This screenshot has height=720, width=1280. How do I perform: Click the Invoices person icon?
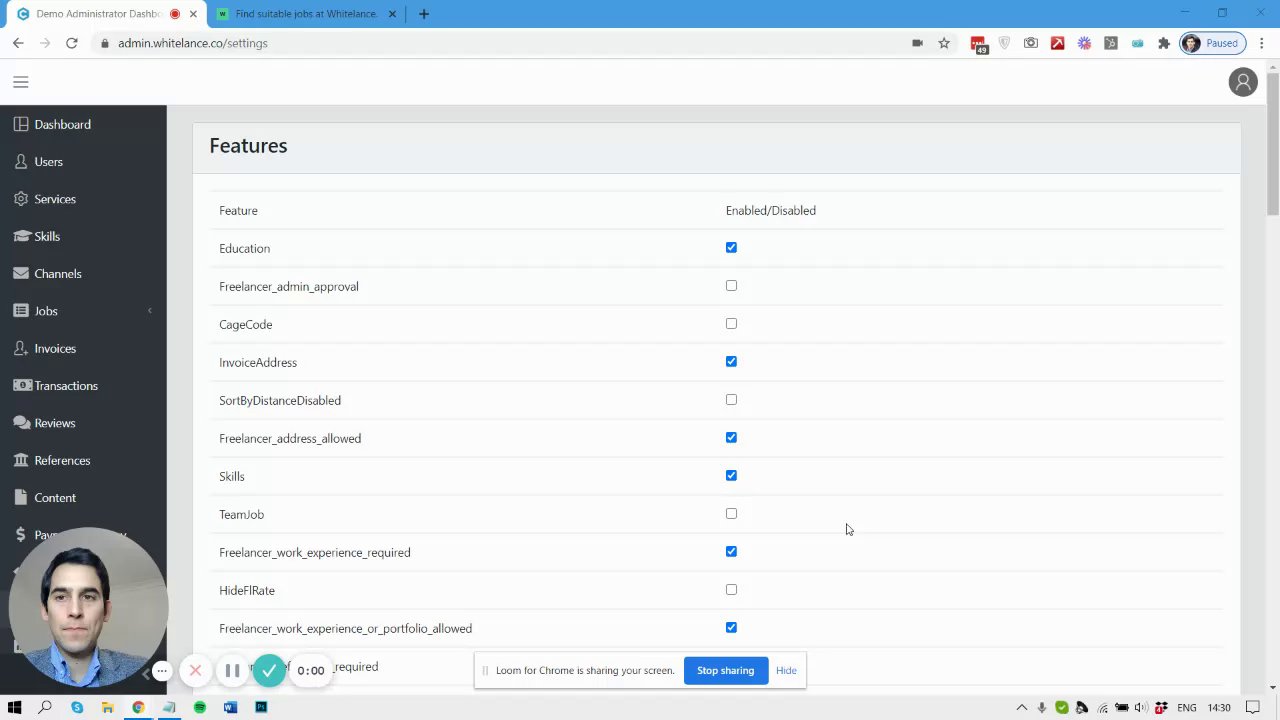21,348
